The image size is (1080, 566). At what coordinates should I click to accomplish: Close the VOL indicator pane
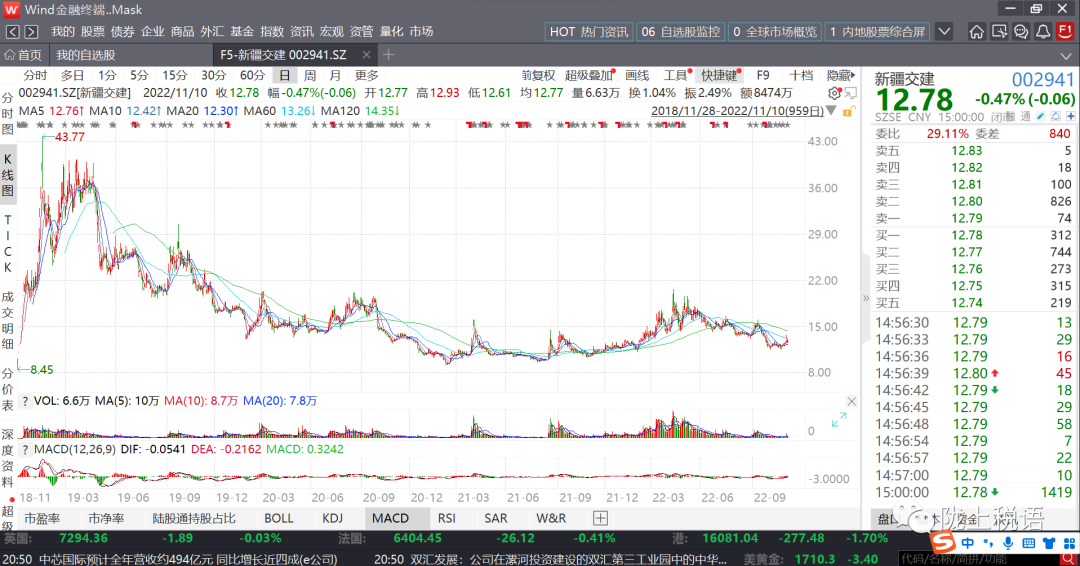pyautogui.click(x=851, y=401)
